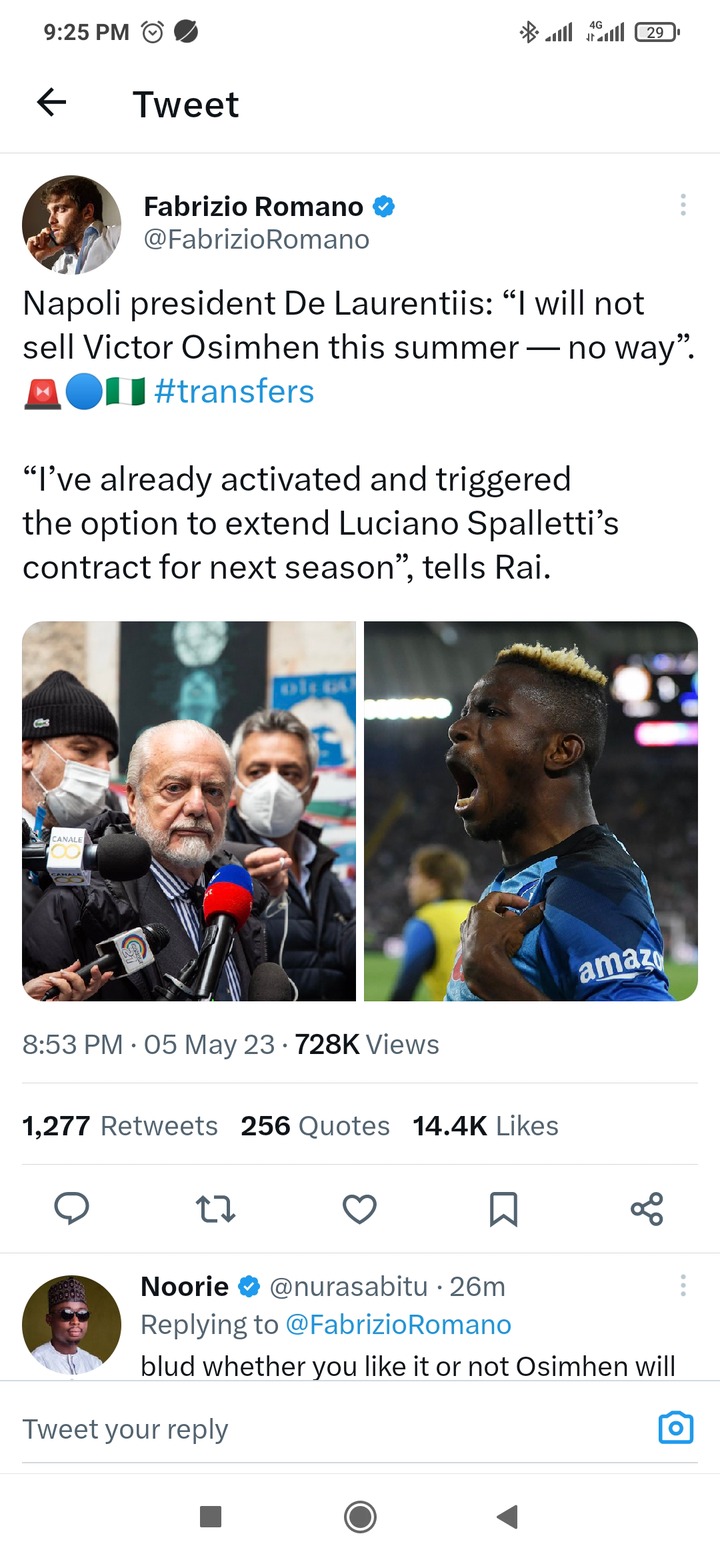720x1560 pixels.
Task: Tap Android home circle button
Action: point(360,1517)
